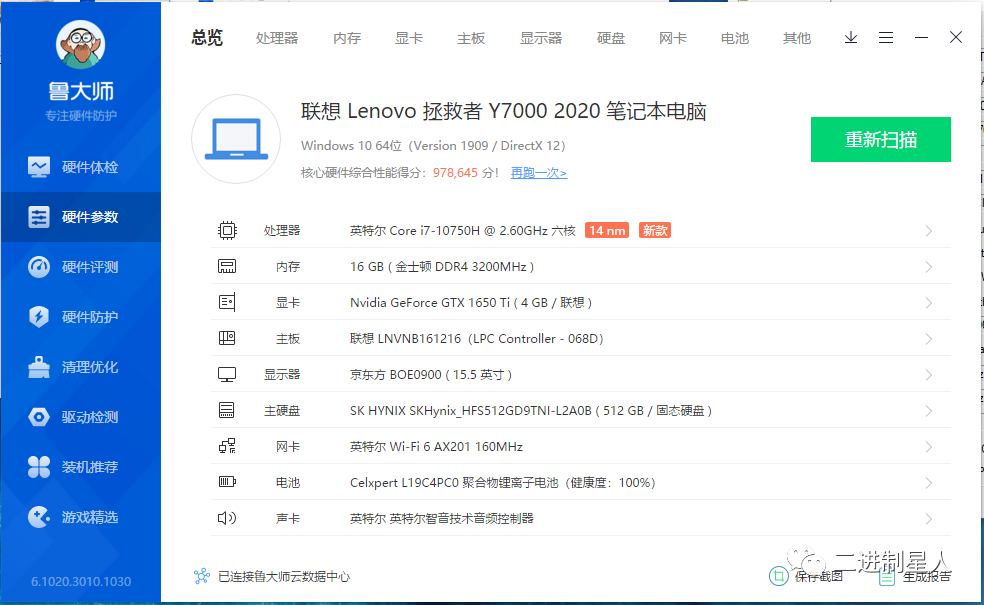The width and height of the screenshot is (984, 605).
Task: Click 生成报告 text button
Action: click(x=927, y=576)
